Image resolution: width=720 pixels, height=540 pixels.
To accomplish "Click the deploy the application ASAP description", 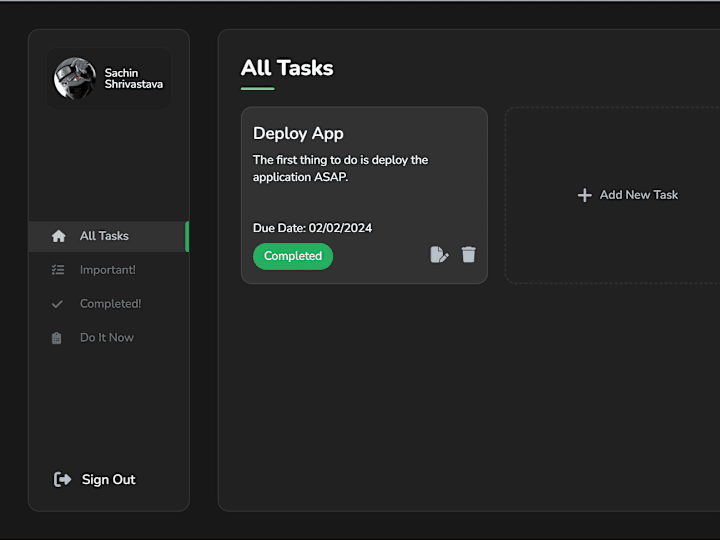I will tap(340, 169).
